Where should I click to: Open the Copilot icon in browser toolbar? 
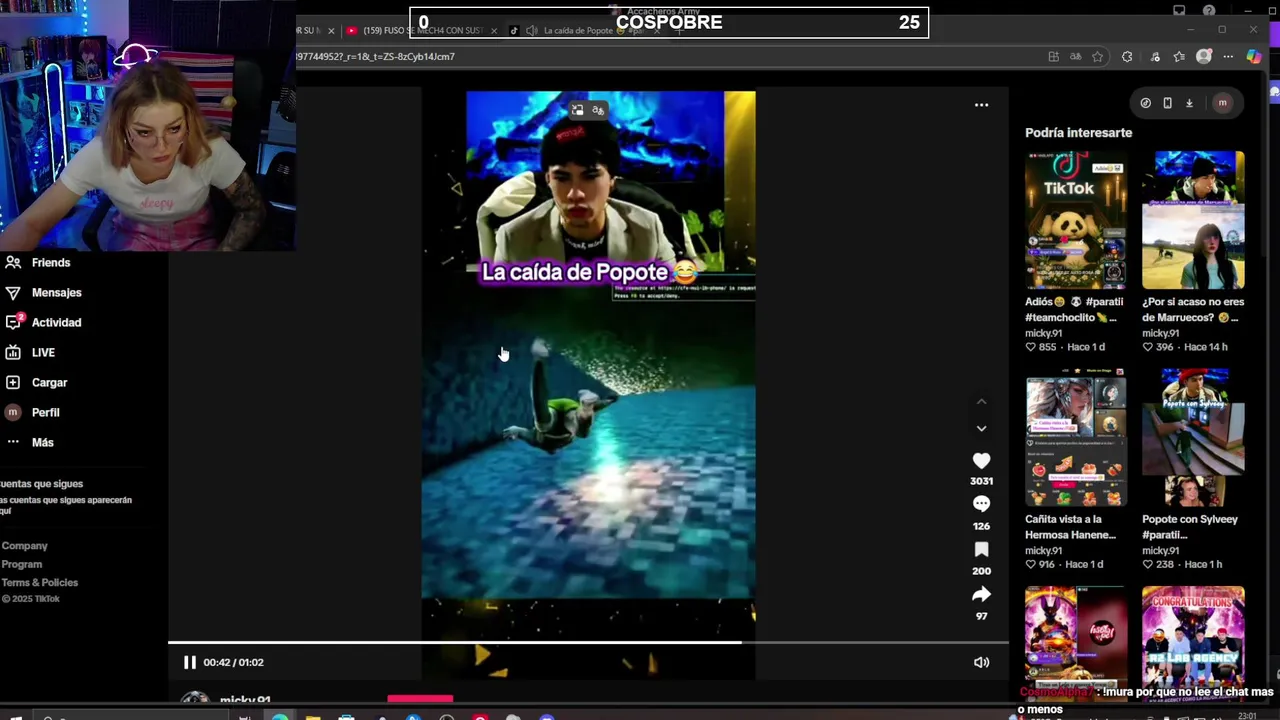tap(1253, 57)
